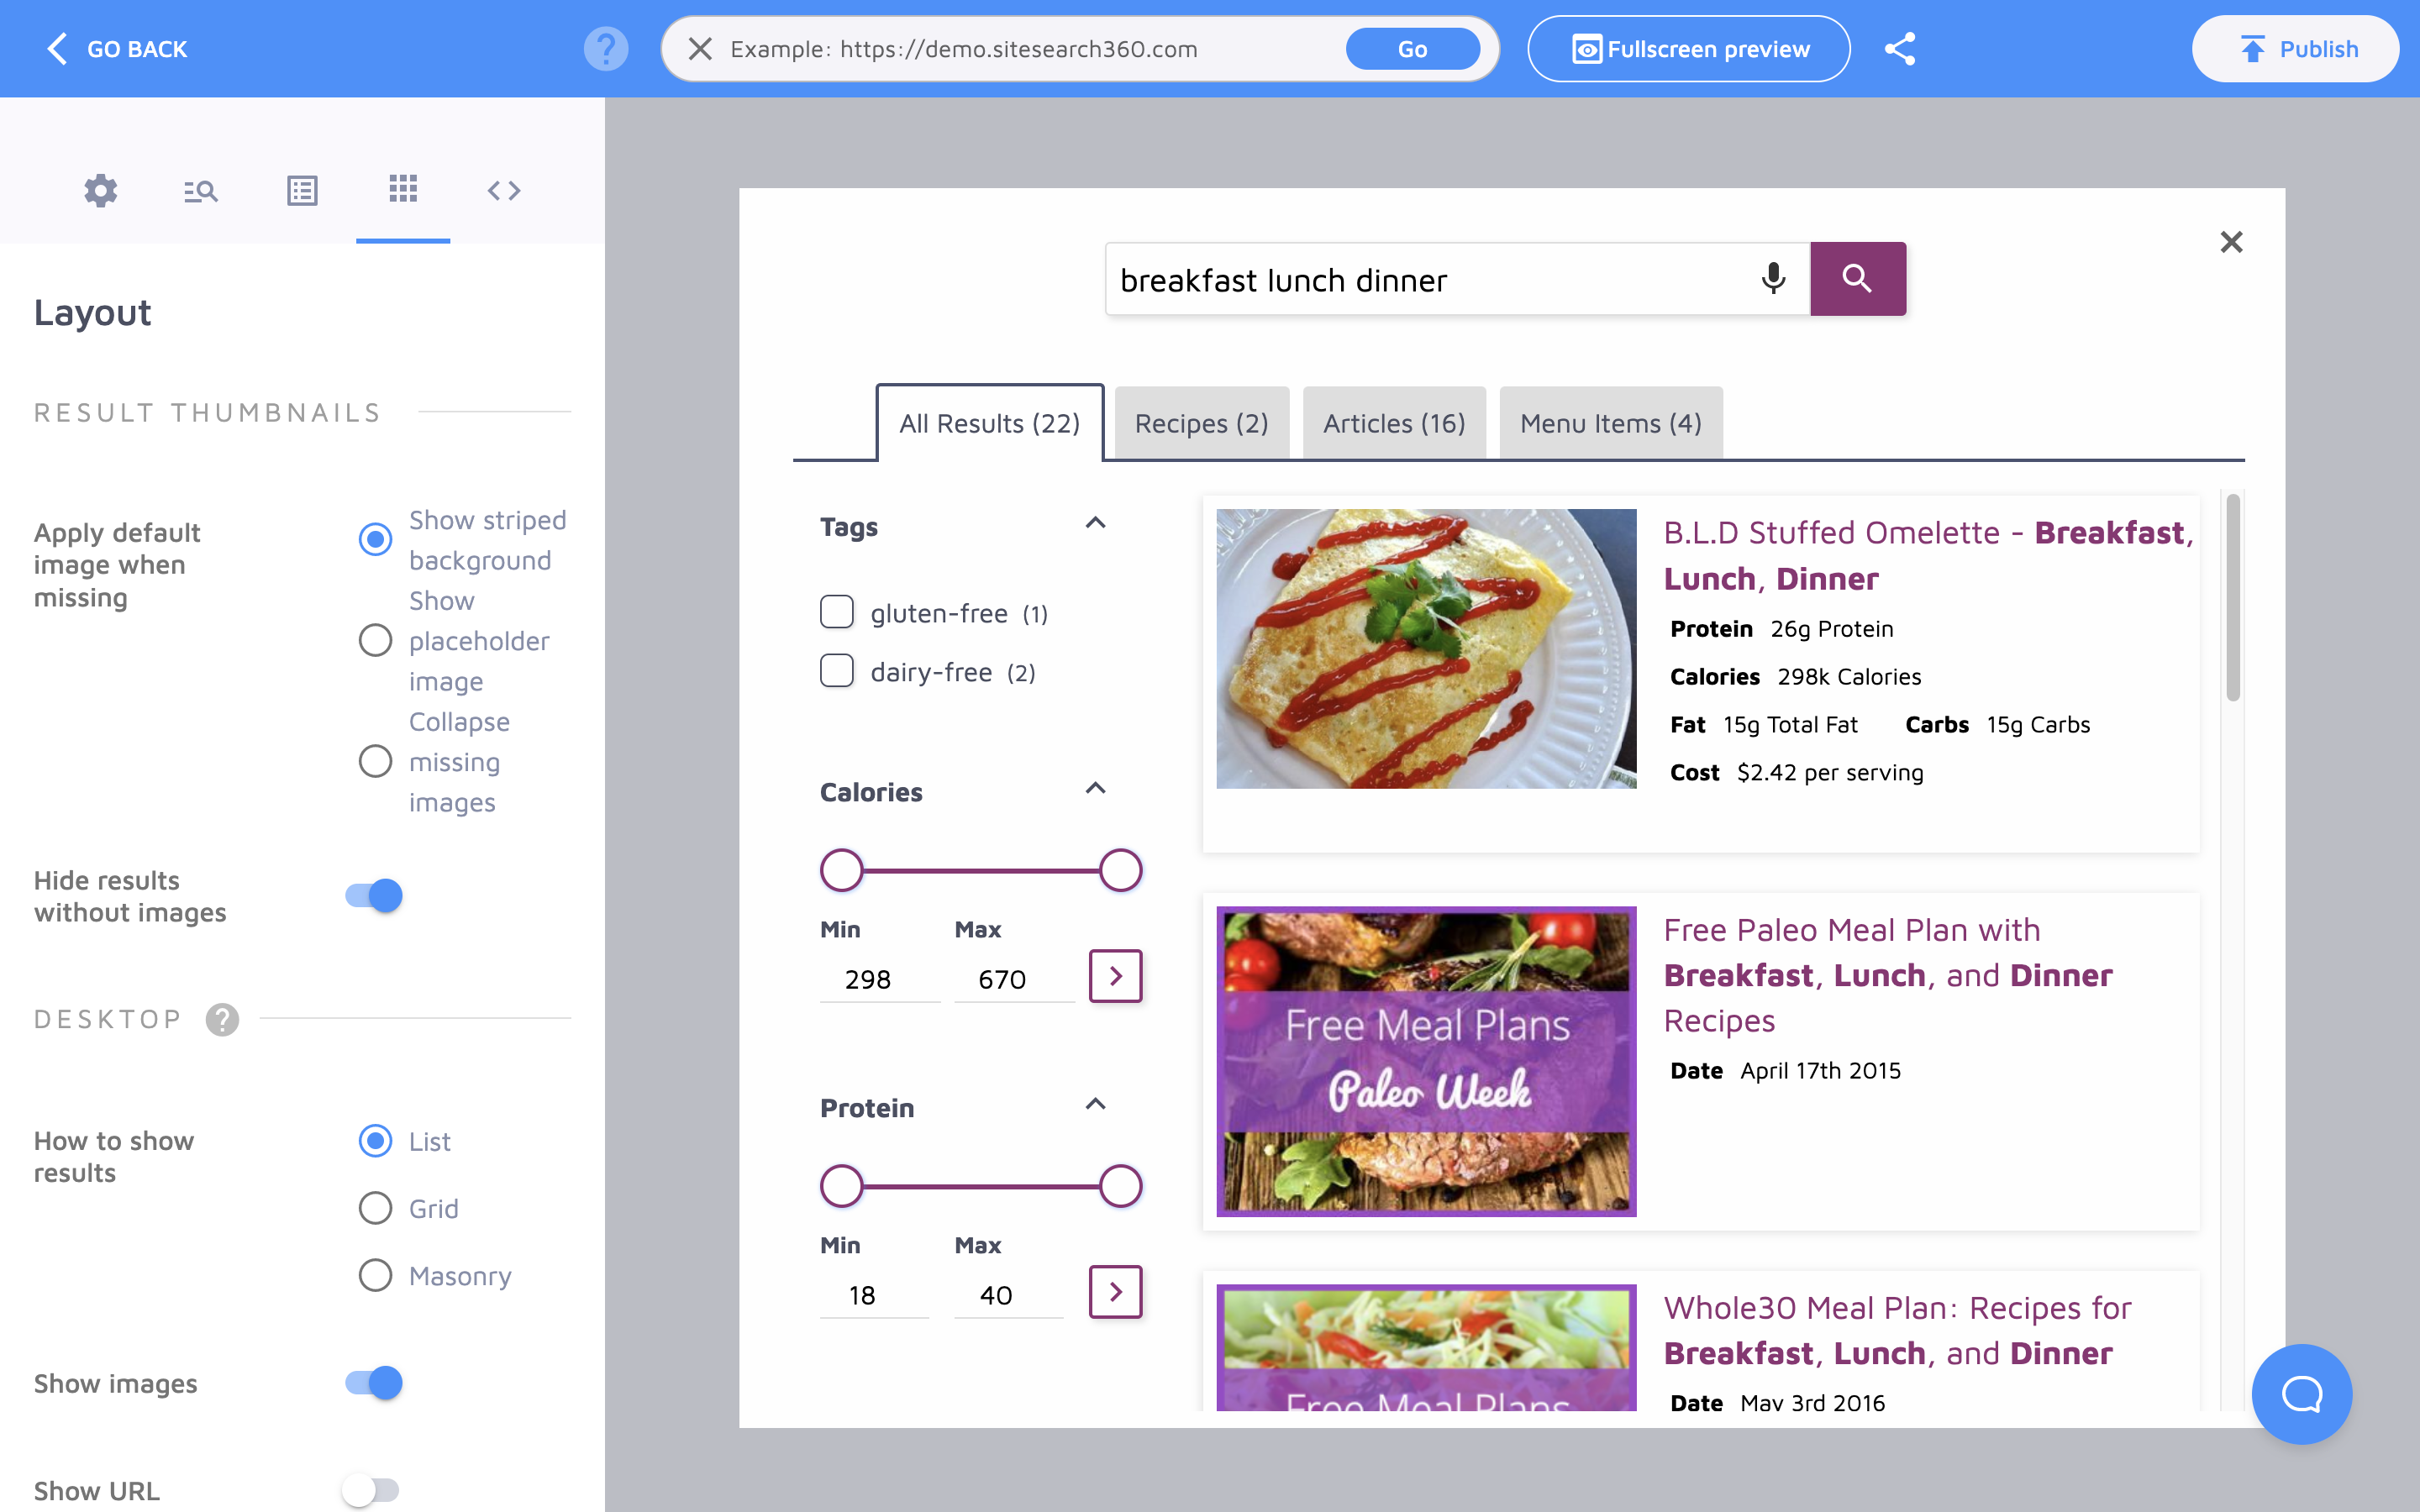Click the Publish button

2296,47
